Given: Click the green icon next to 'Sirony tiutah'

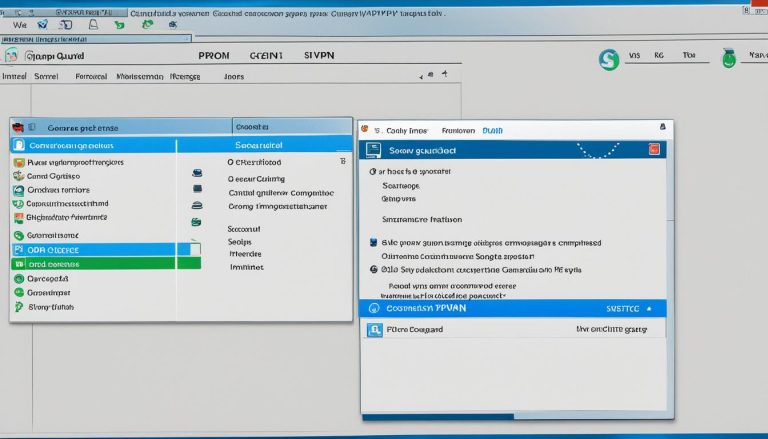Looking at the screenshot, I should click(18, 307).
